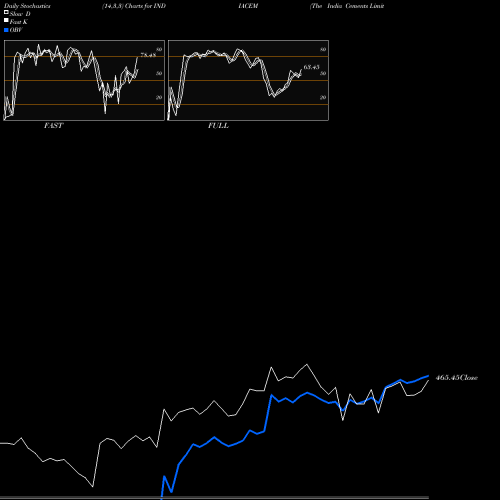
Task: Click the Fast K legend swatch
Action: [x=6, y=21]
